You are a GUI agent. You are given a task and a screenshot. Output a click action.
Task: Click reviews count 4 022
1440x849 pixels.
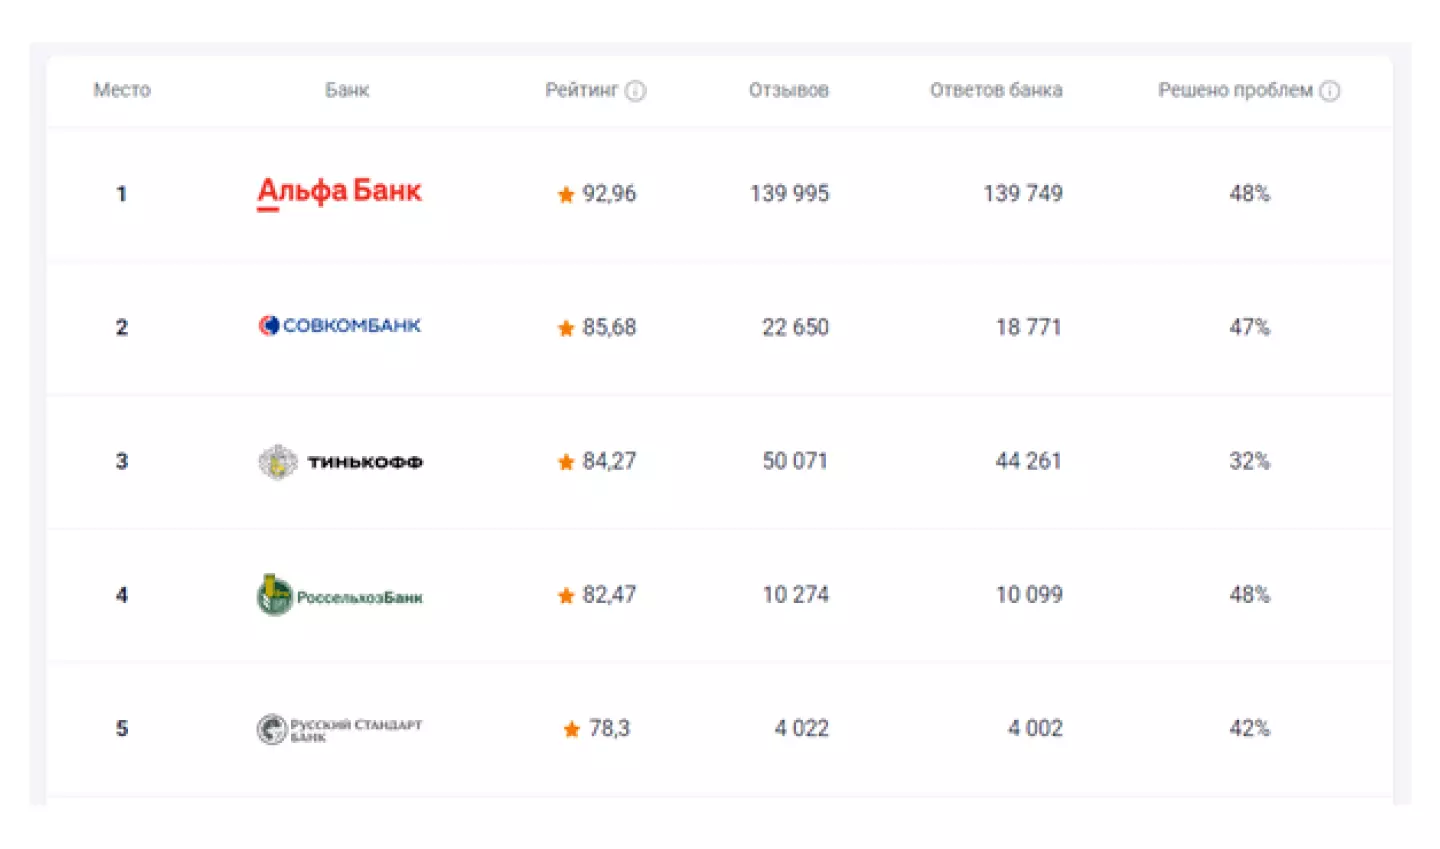(802, 728)
